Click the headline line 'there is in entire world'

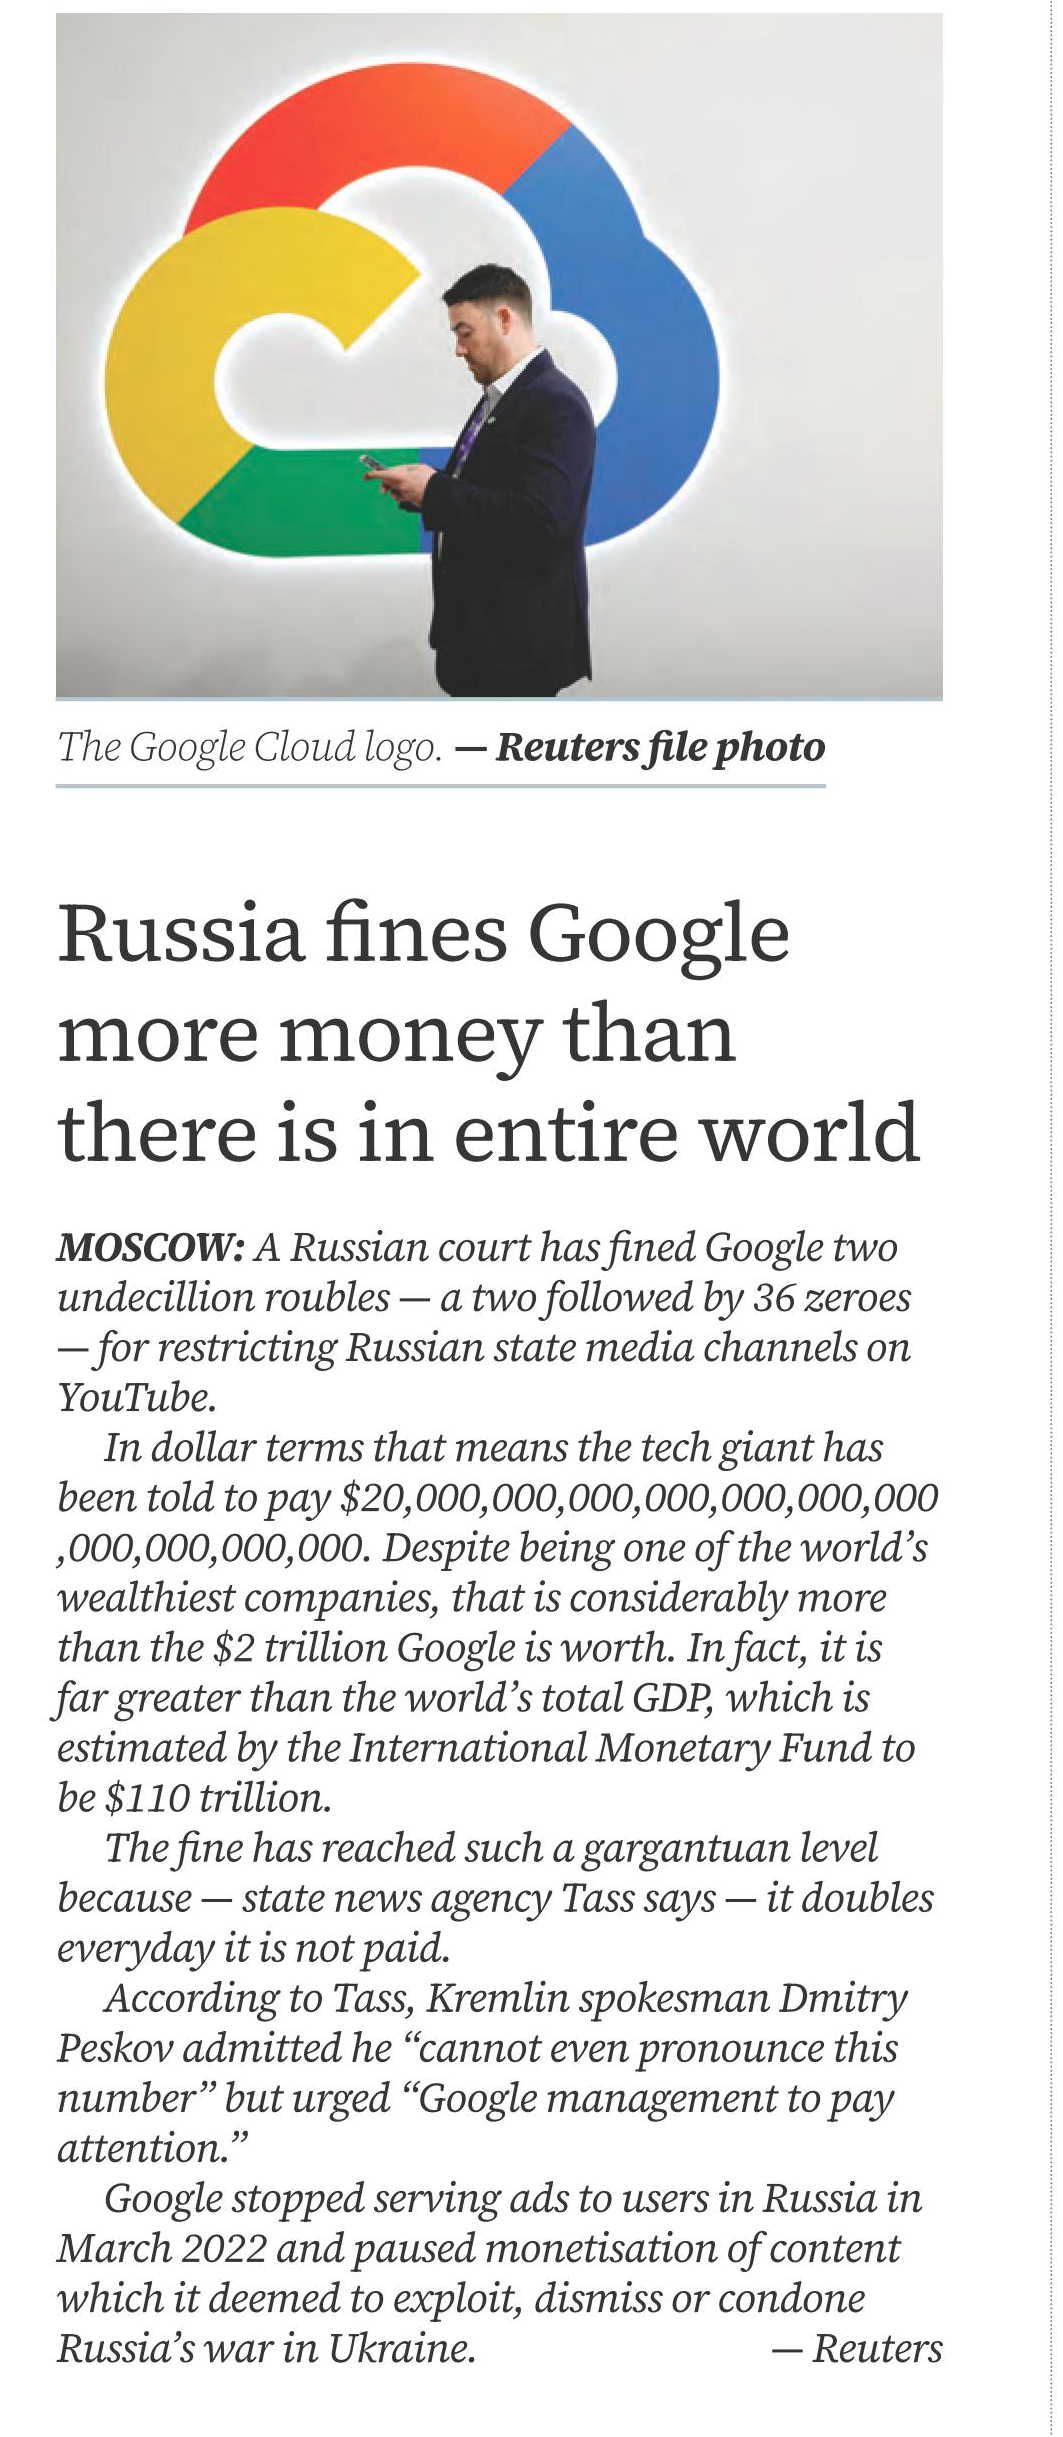488,1132
